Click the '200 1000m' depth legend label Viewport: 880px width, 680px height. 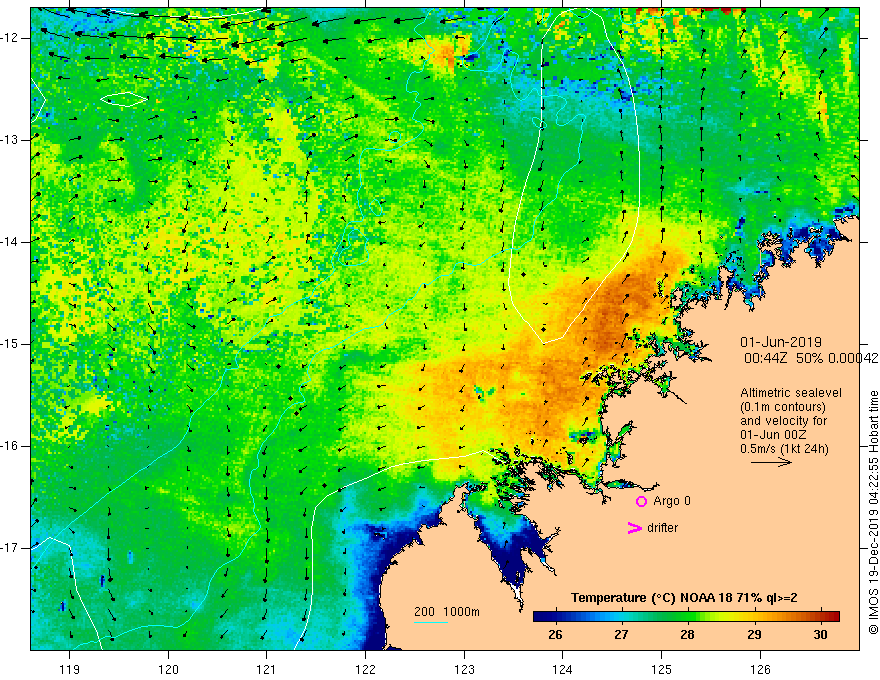[x=447, y=612]
